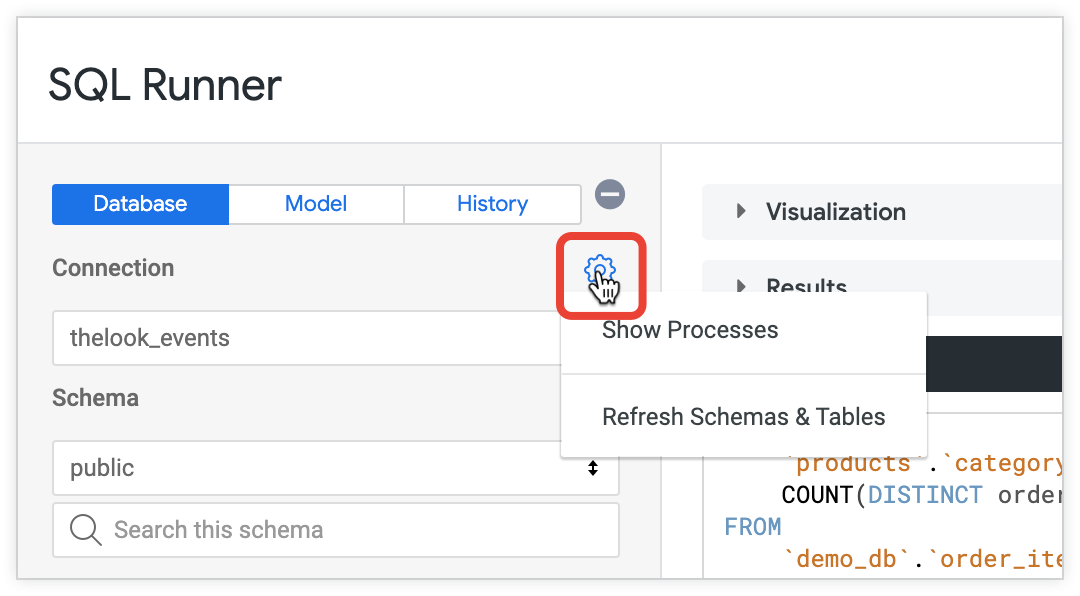Viewport: 1080px width, 596px height.
Task: Switch to the Database tab
Action: click(x=140, y=204)
